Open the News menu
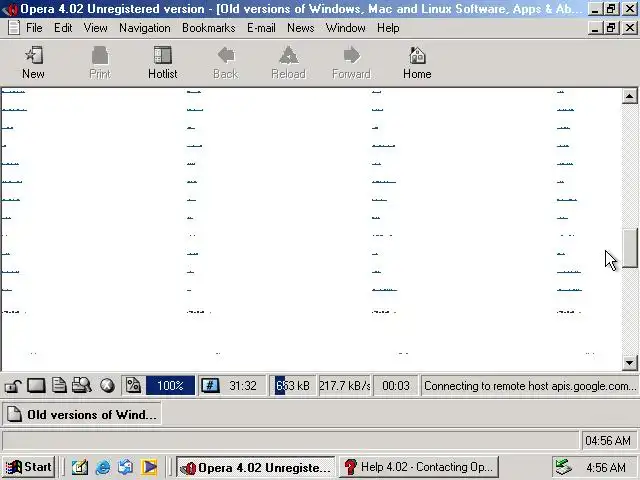Viewport: 640px width, 480px height. [301, 28]
